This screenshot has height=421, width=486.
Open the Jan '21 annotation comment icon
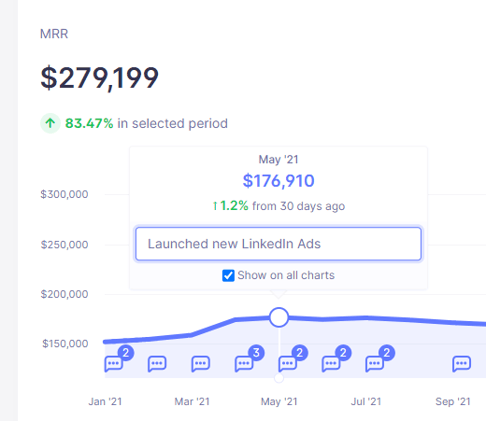tap(113, 363)
